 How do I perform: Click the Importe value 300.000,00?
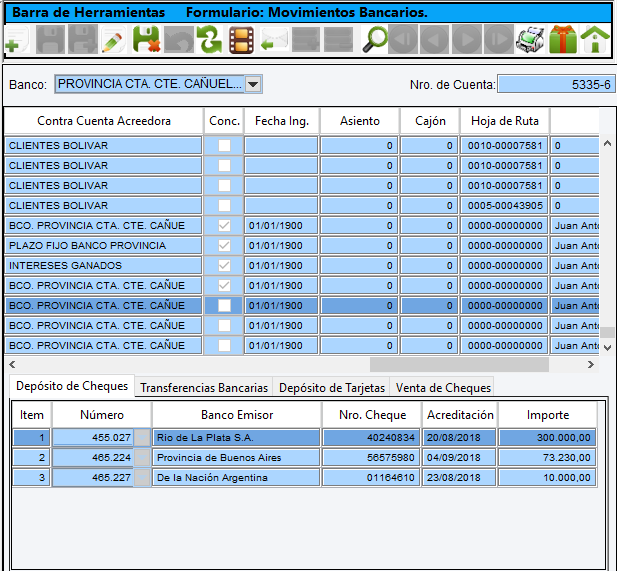click(x=547, y=437)
